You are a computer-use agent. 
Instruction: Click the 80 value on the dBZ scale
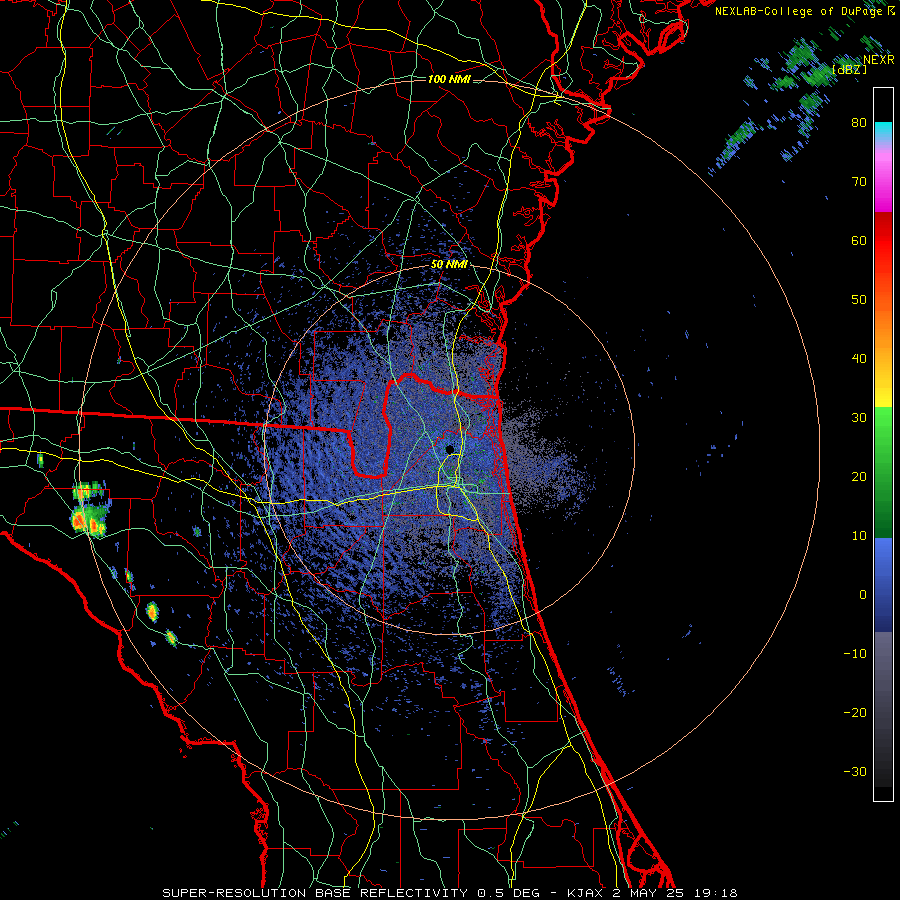pyautogui.click(x=859, y=122)
